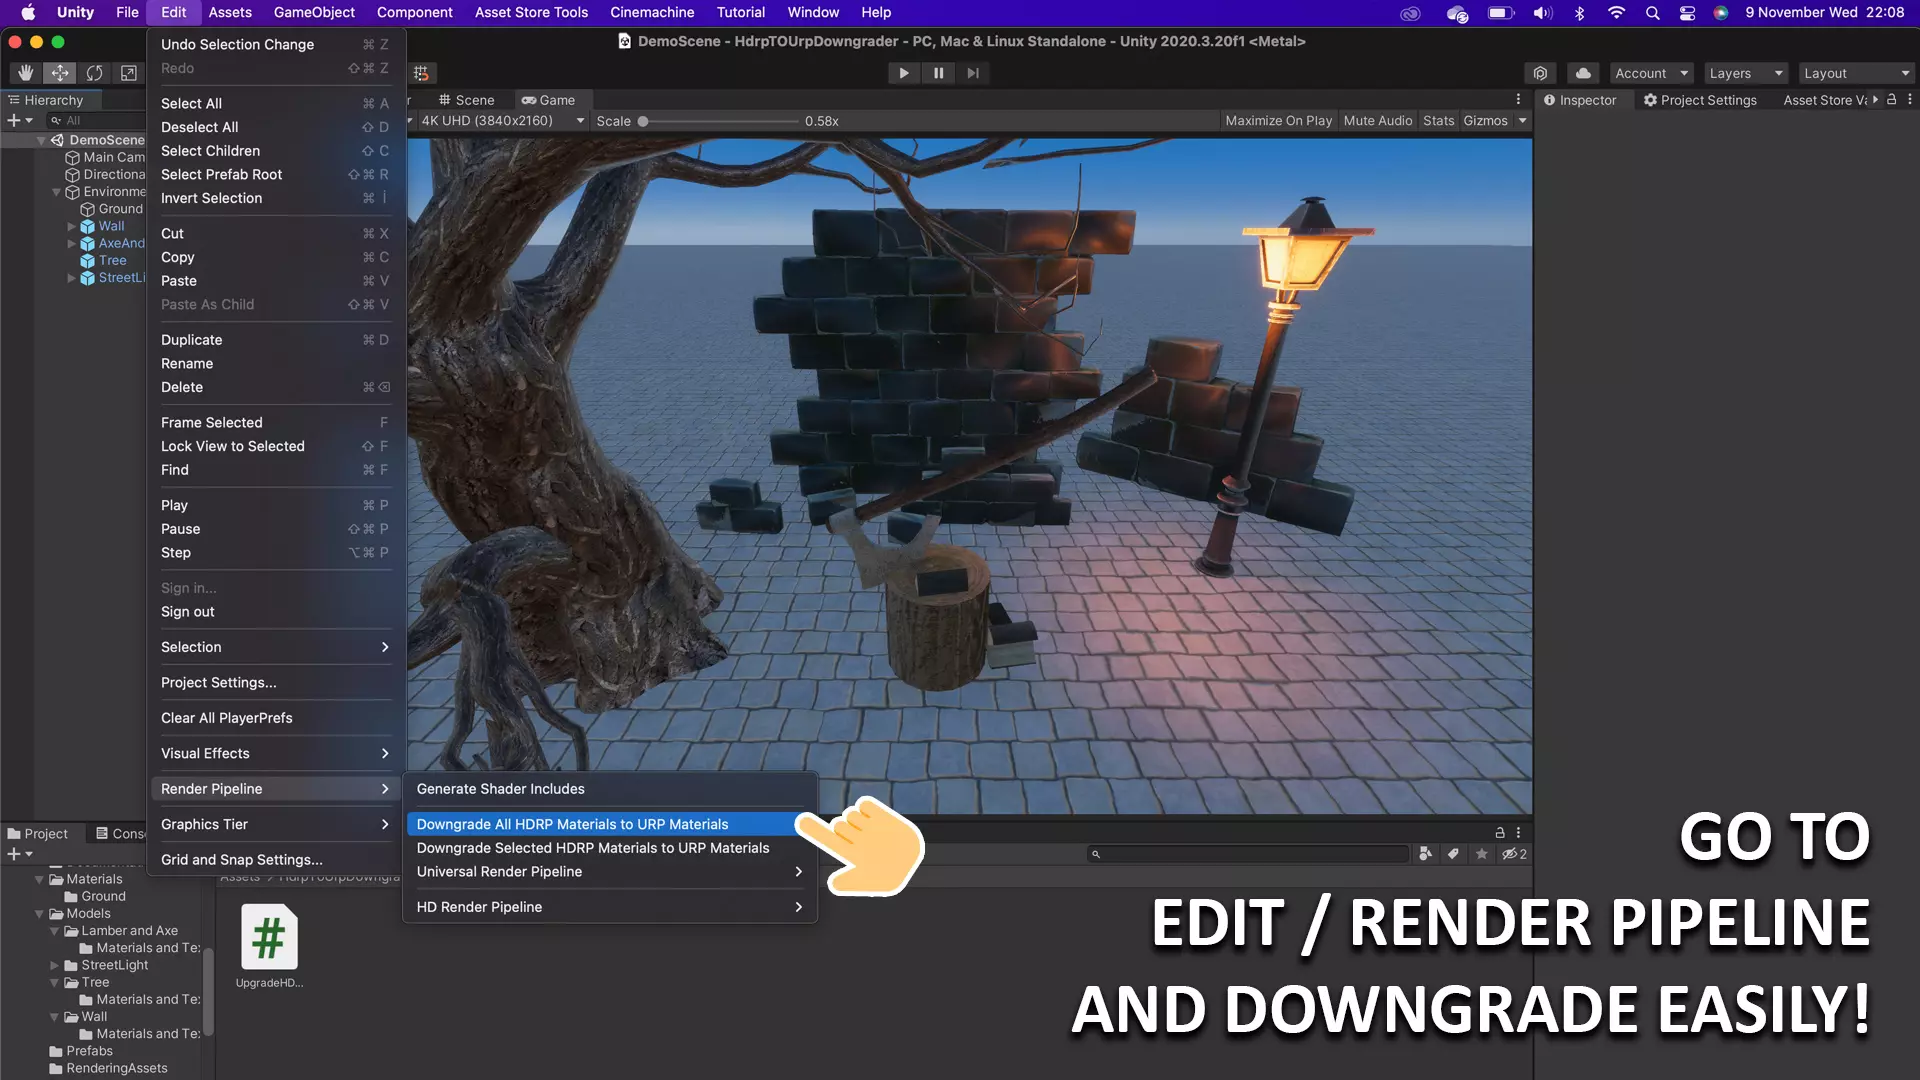Switch to the Project Settings tab

click(x=1700, y=100)
